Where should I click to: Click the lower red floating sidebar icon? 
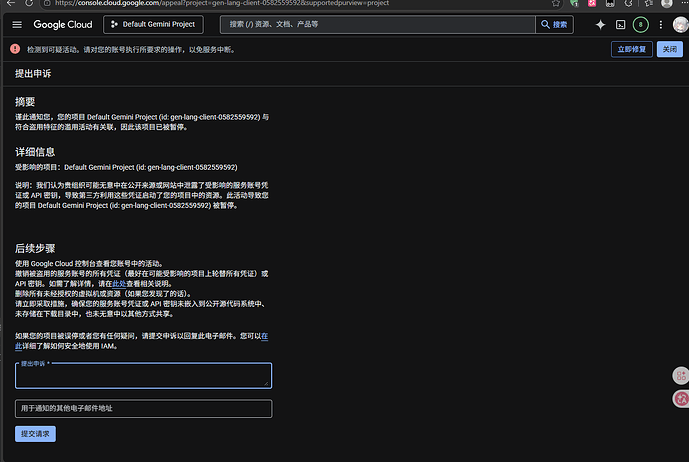pyautogui.click(x=681, y=399)
